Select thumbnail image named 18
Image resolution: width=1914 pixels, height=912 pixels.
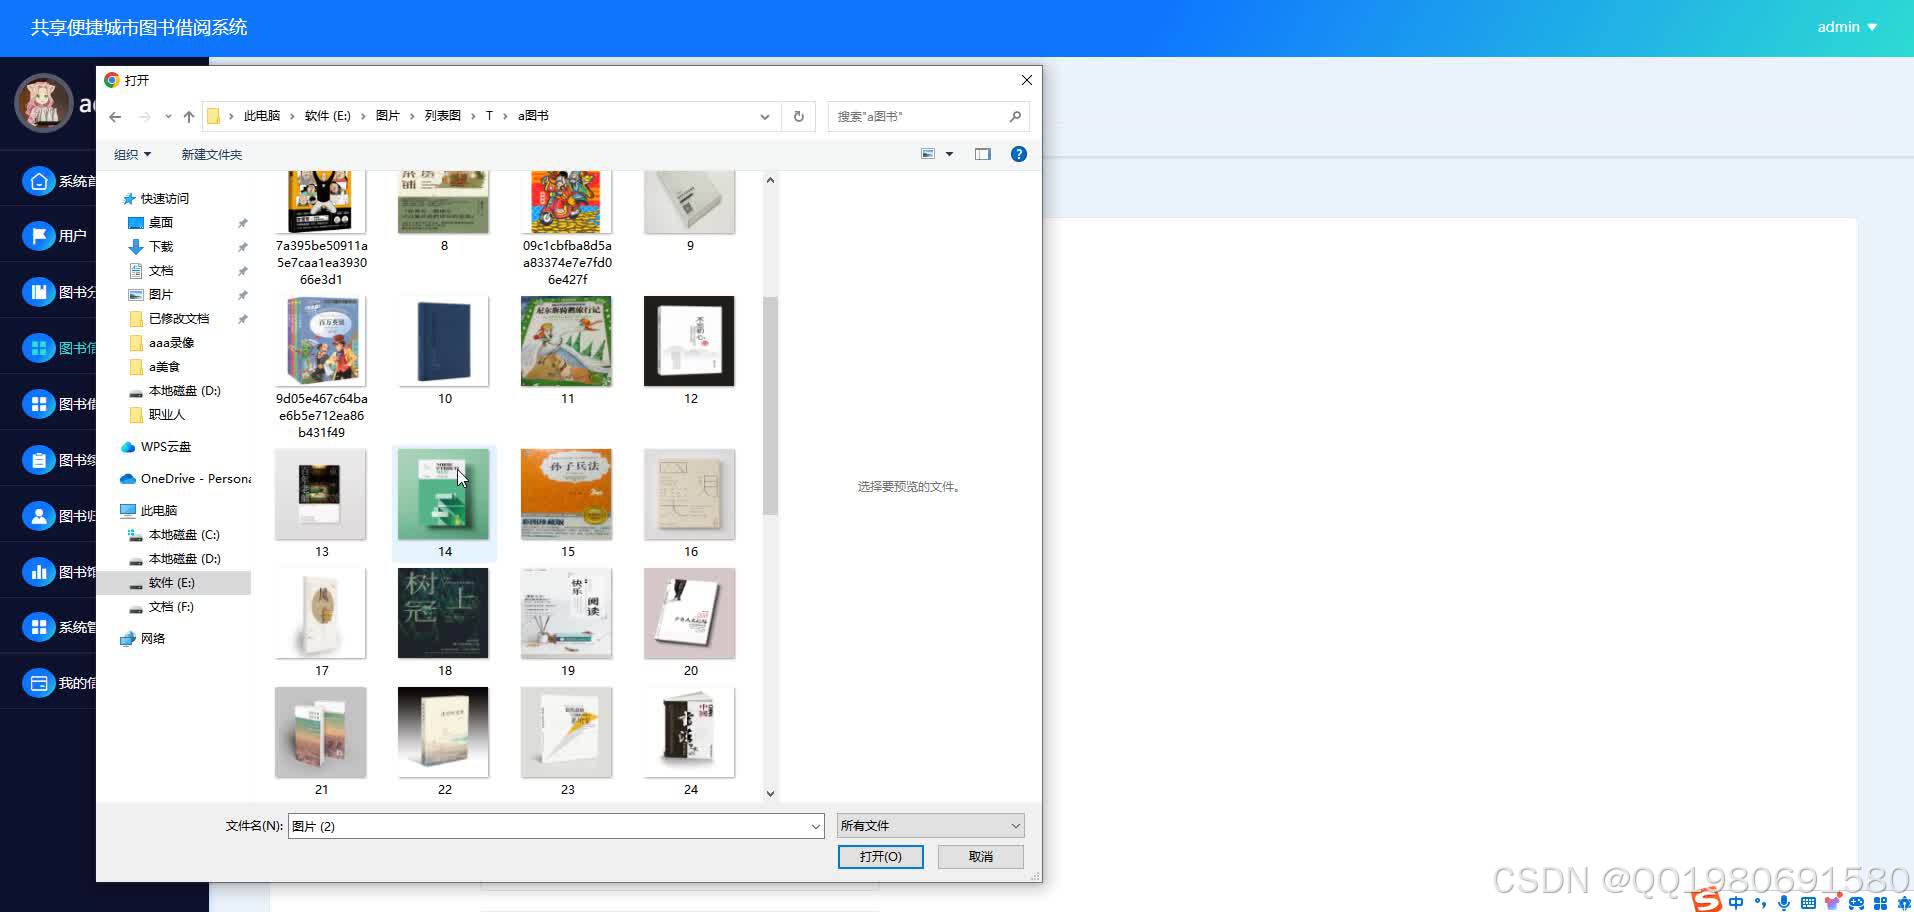click(444, 614)
